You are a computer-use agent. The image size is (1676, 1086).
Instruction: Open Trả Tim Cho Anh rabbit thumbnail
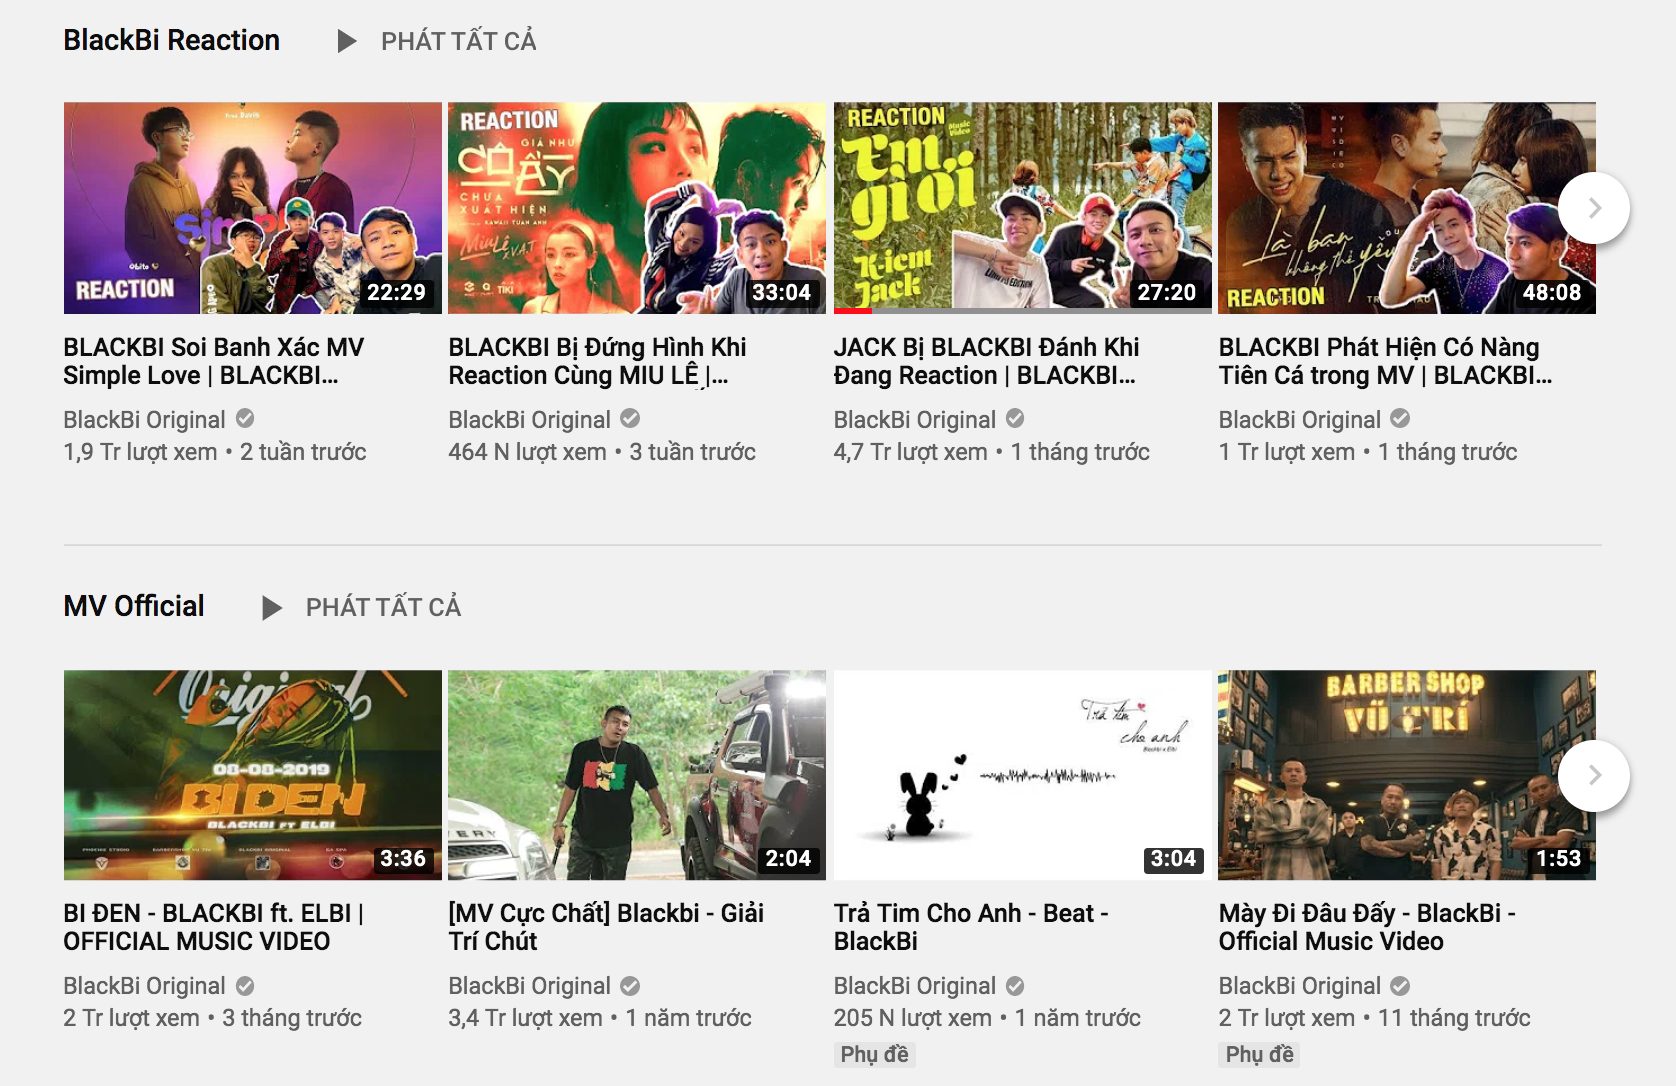click(1022, 775)
